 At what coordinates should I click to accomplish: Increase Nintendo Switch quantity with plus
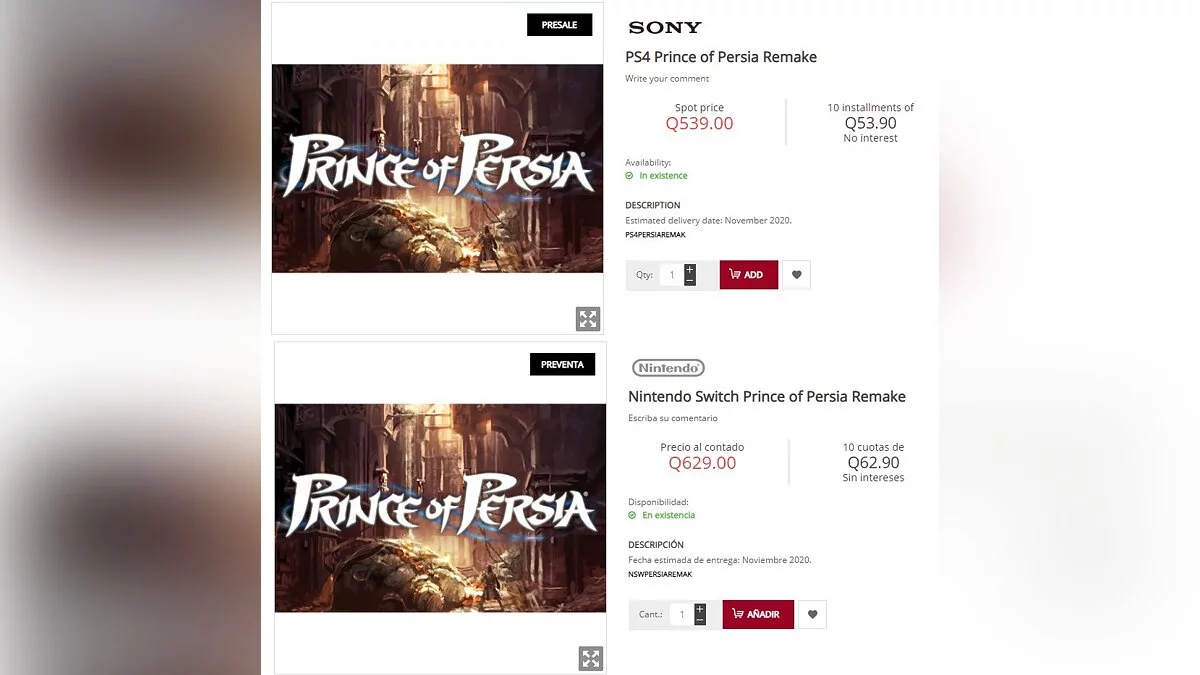(x=700, y=608)
